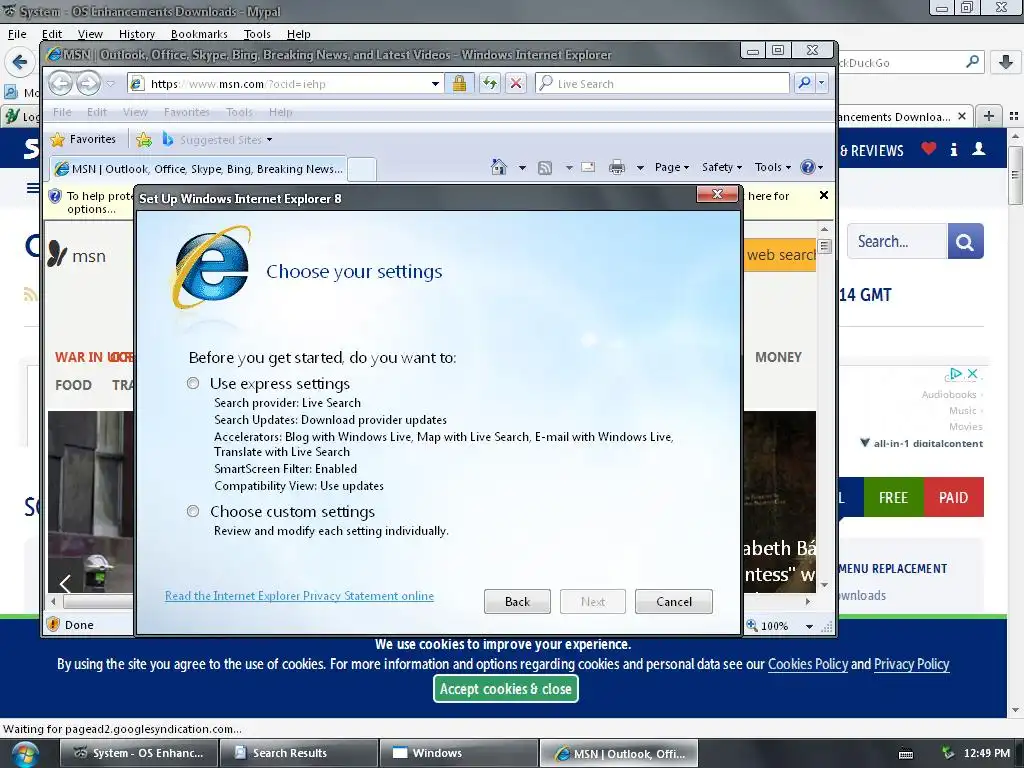Image resolution: width=1024 pixels, height=768 pixels.
Task: Open the IE Favorites star button
Action: 83,139
